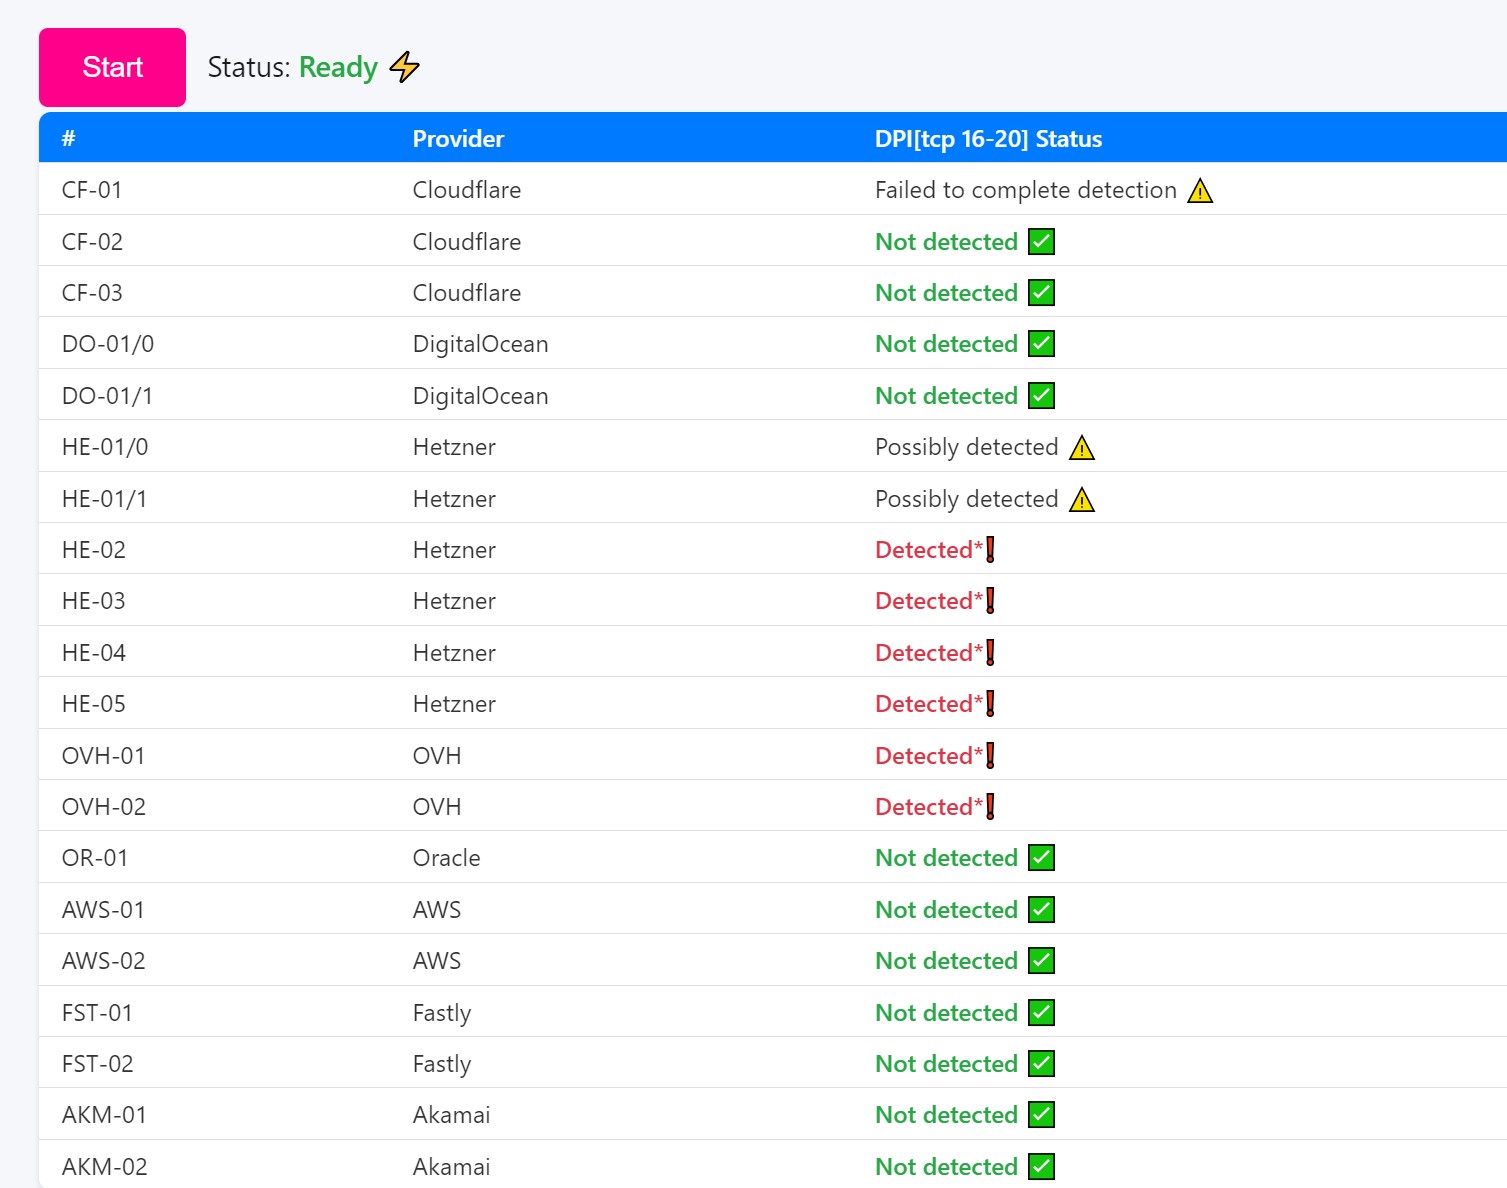
Task: Click the green checkmark in the AWS-02 row
Action: pyautogui.click(x=1042, y=961)
